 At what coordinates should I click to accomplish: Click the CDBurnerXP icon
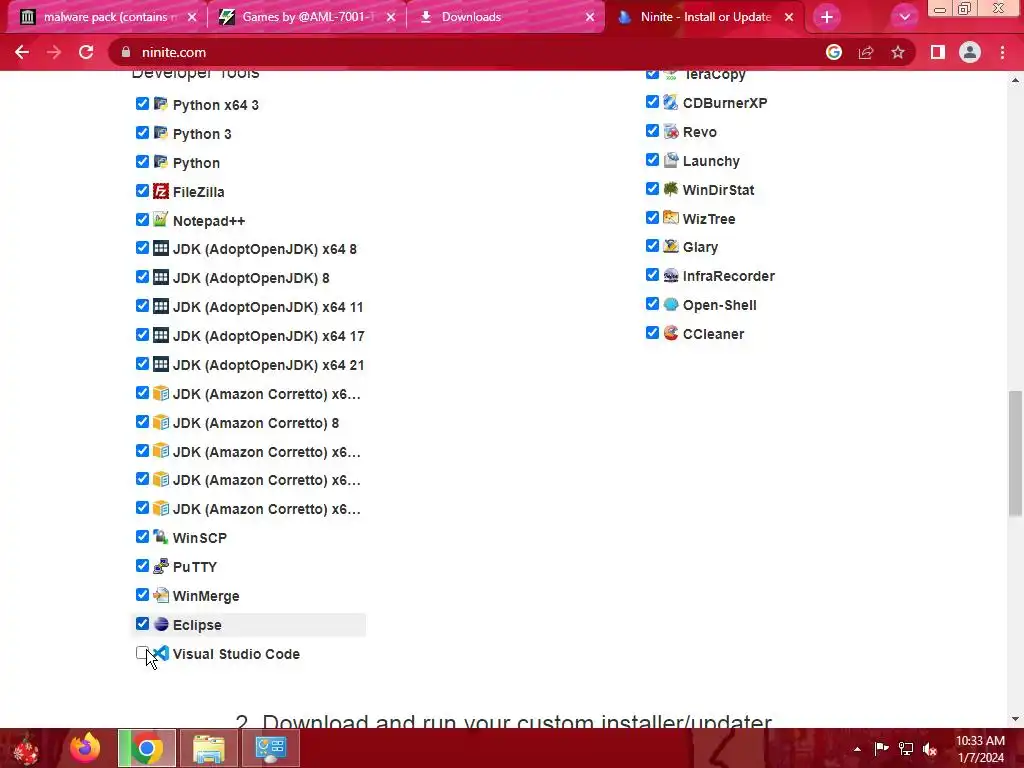pyautogui.click(x=671, y=102)
